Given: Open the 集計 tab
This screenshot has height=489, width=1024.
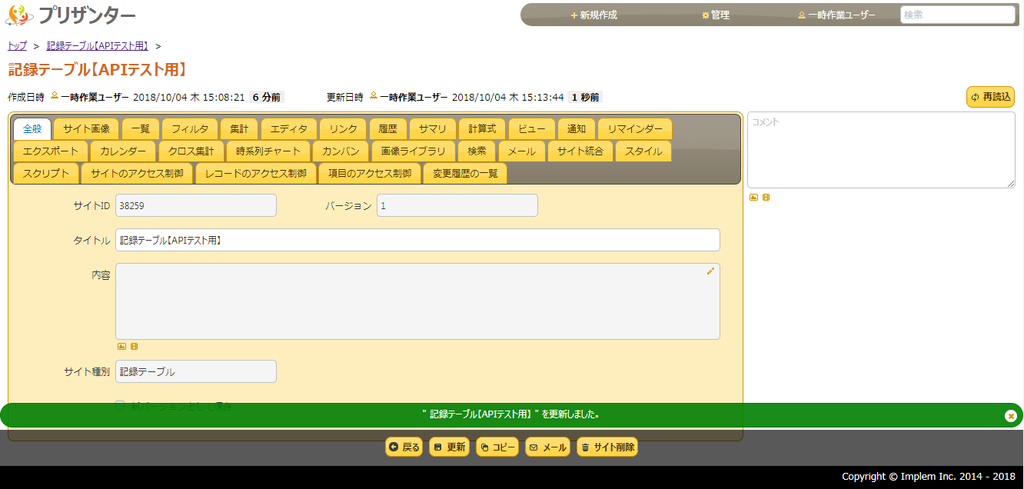Looking at the screenshot, I should pyautogui.click(x=239, y=129).
